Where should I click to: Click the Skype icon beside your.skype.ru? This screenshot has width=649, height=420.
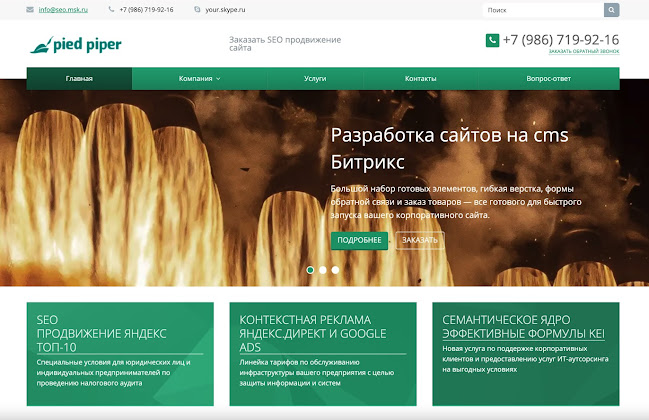tap(197, 9)
